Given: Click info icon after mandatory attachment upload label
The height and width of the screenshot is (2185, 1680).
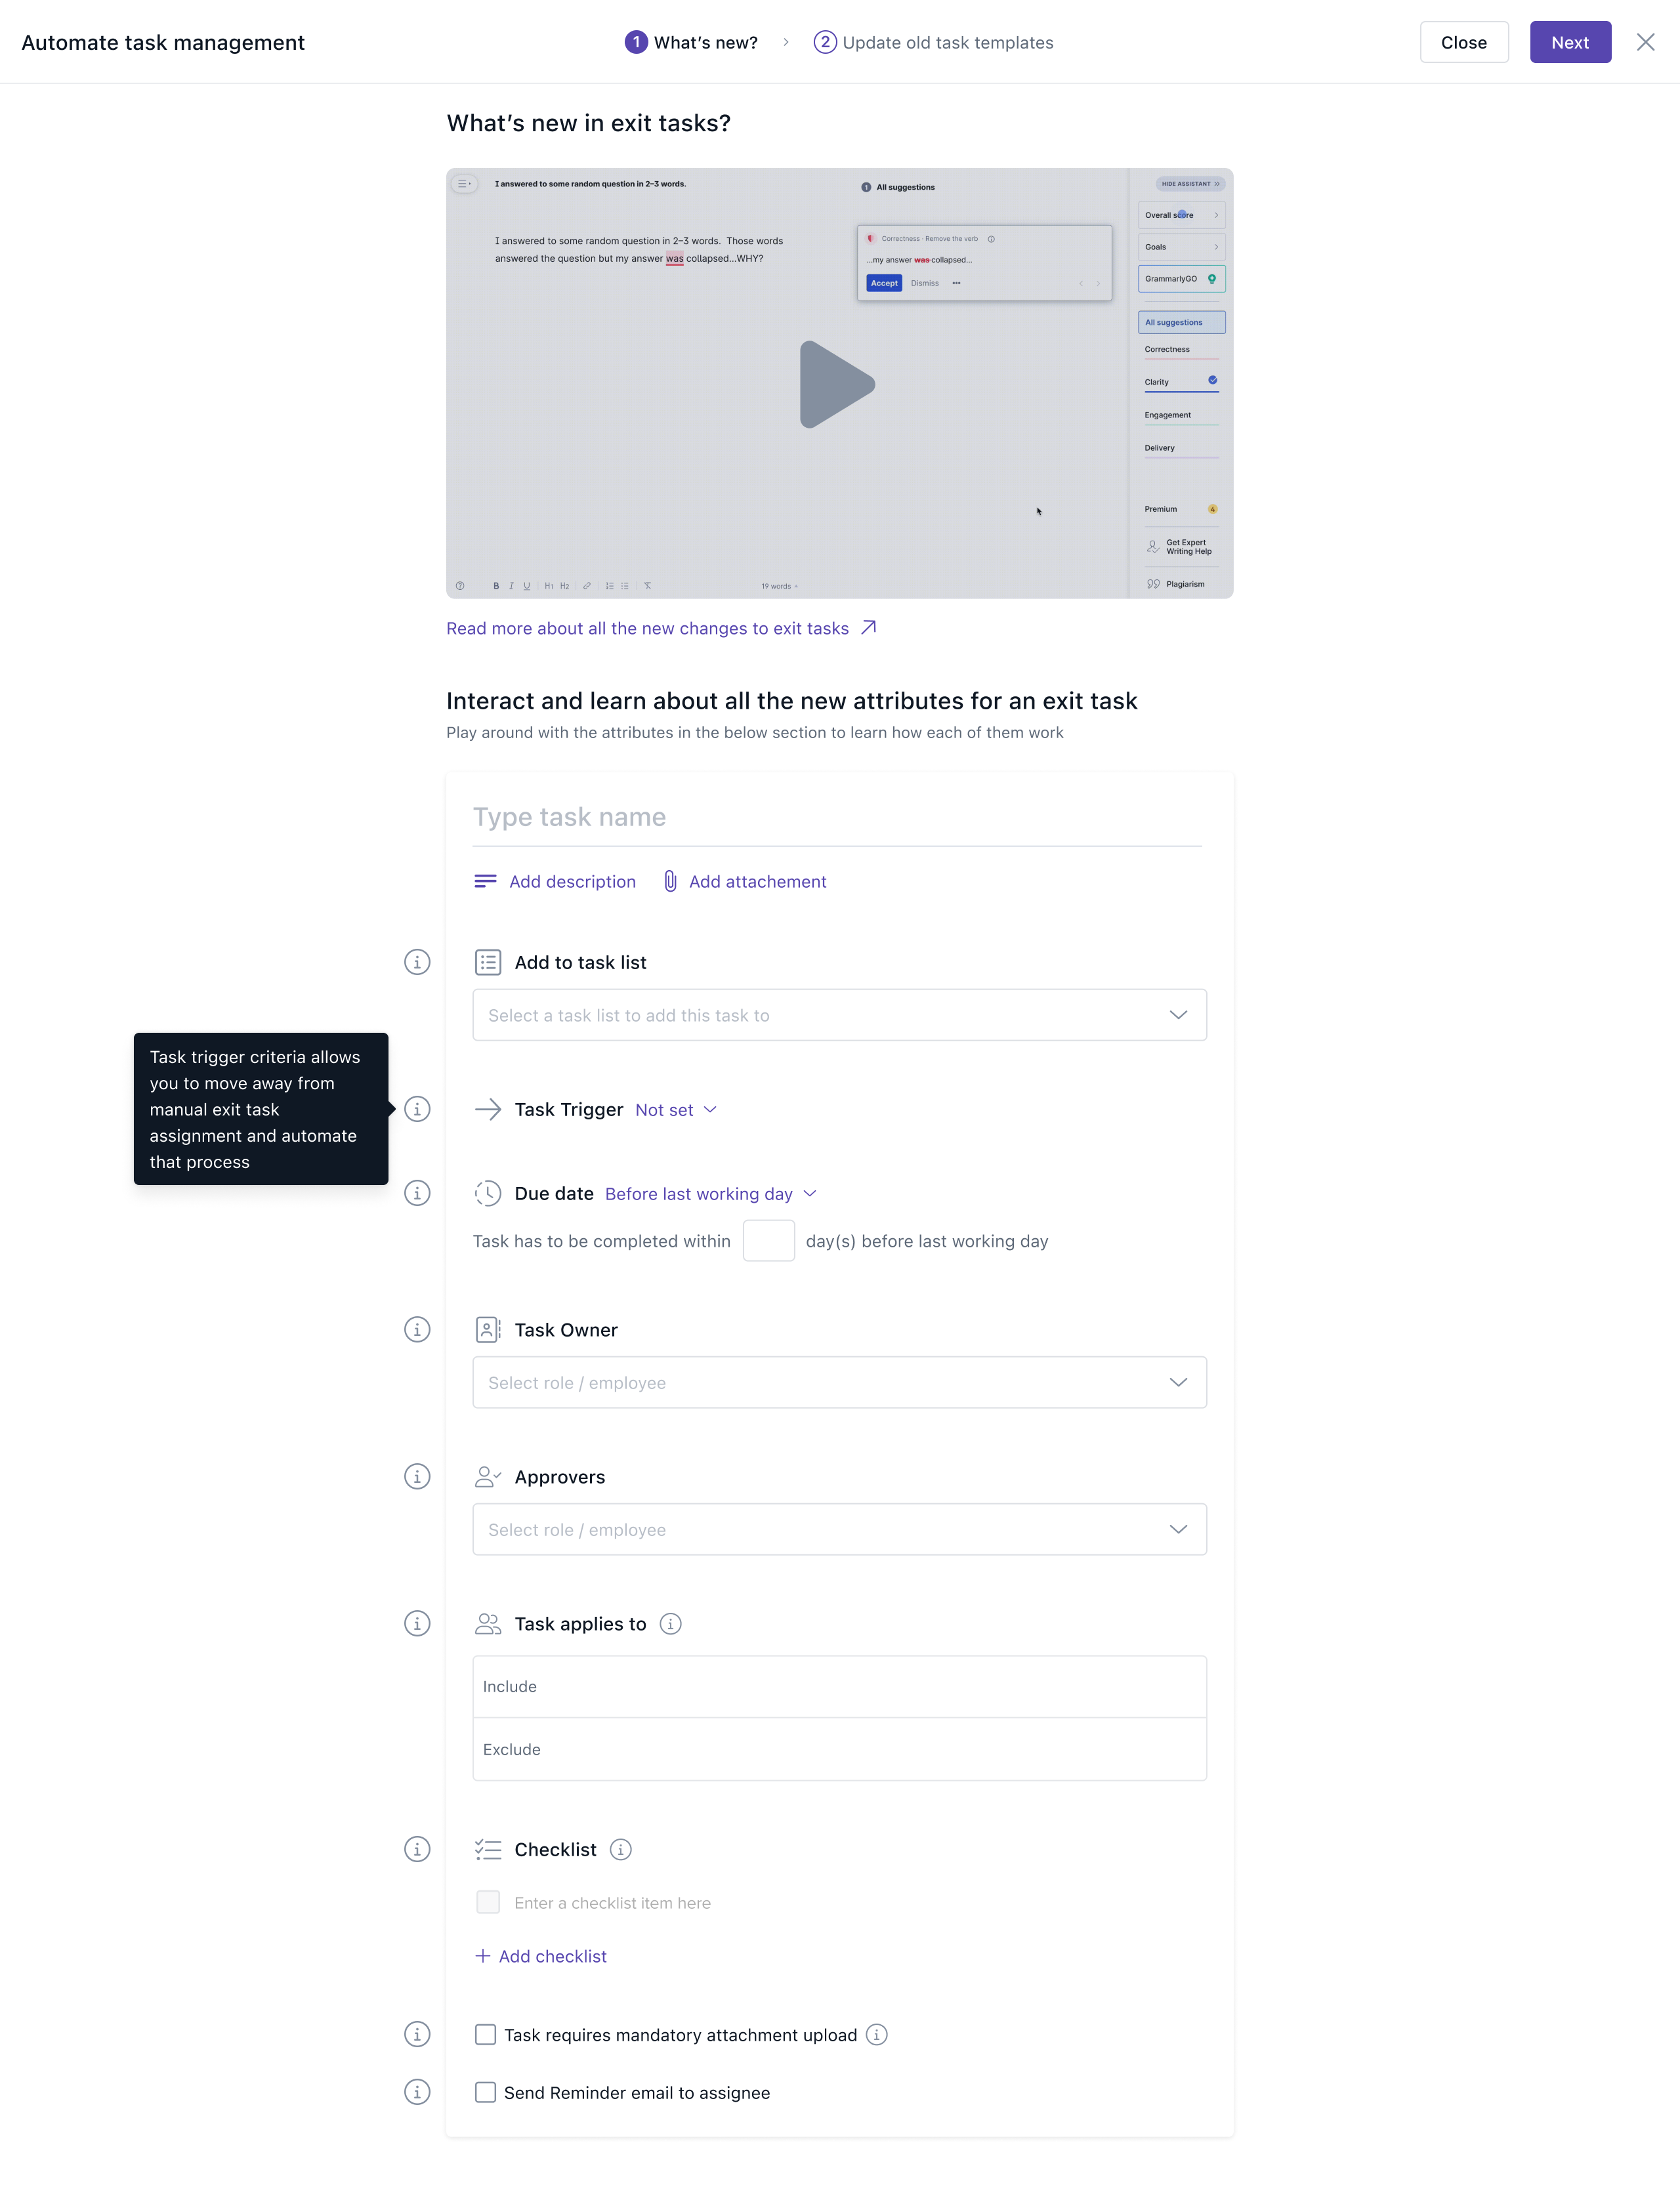Looking at the screenshot, I should (x=877, y=2034).
